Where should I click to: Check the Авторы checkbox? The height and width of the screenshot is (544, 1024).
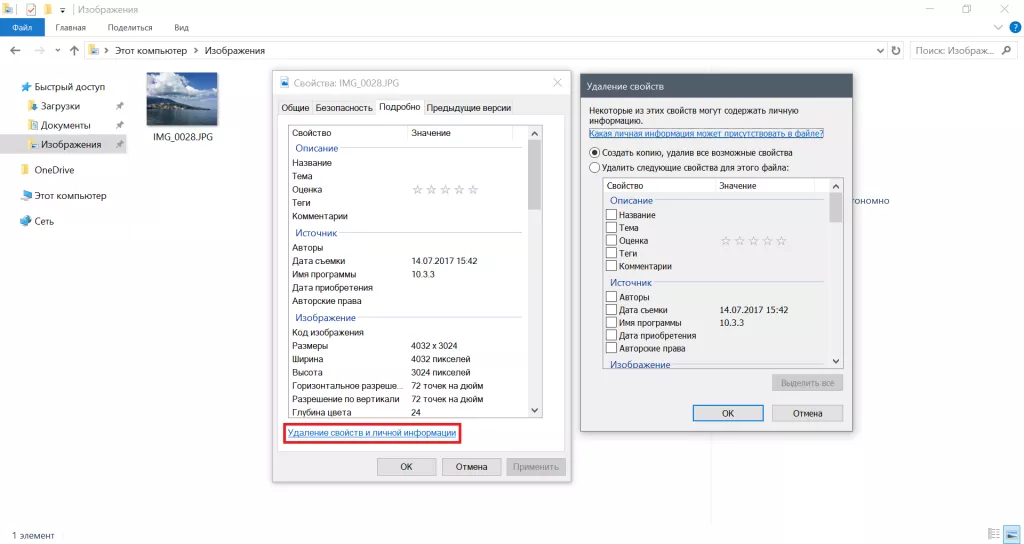click(611, 297)
